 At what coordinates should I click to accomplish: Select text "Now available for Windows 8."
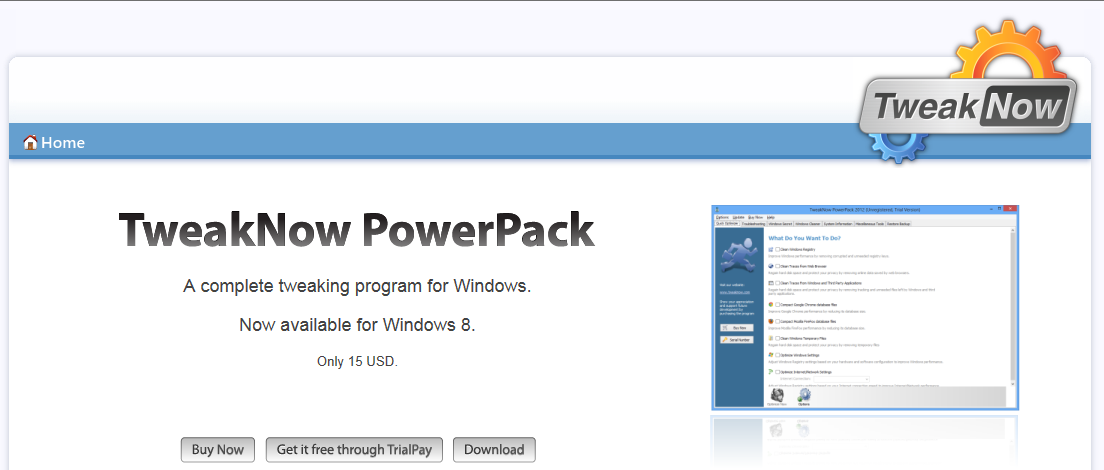coord(357,324)
